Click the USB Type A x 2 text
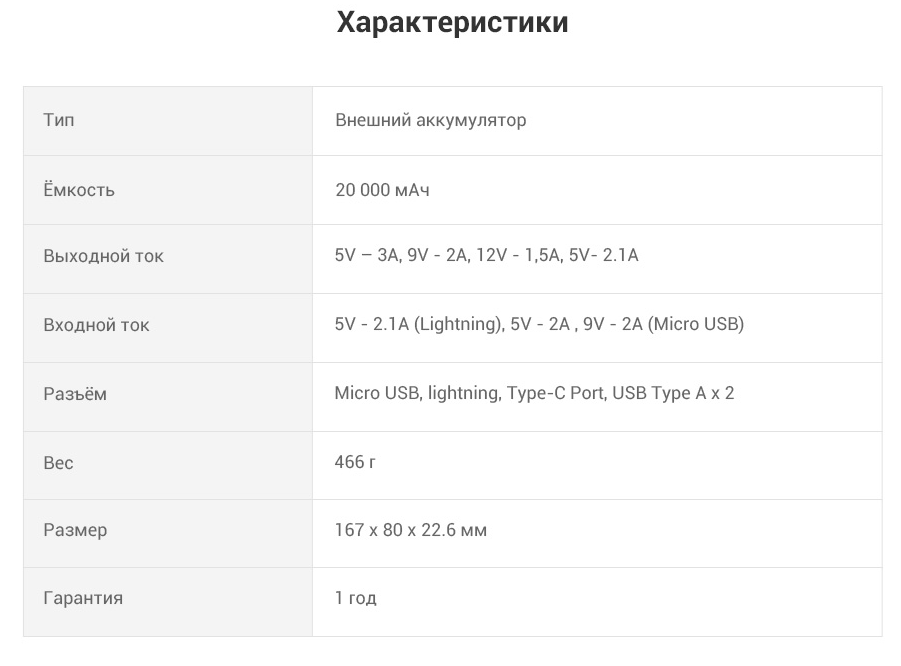Image resolution: width=901 pixels, height=666 pixels. pos(673,393)
